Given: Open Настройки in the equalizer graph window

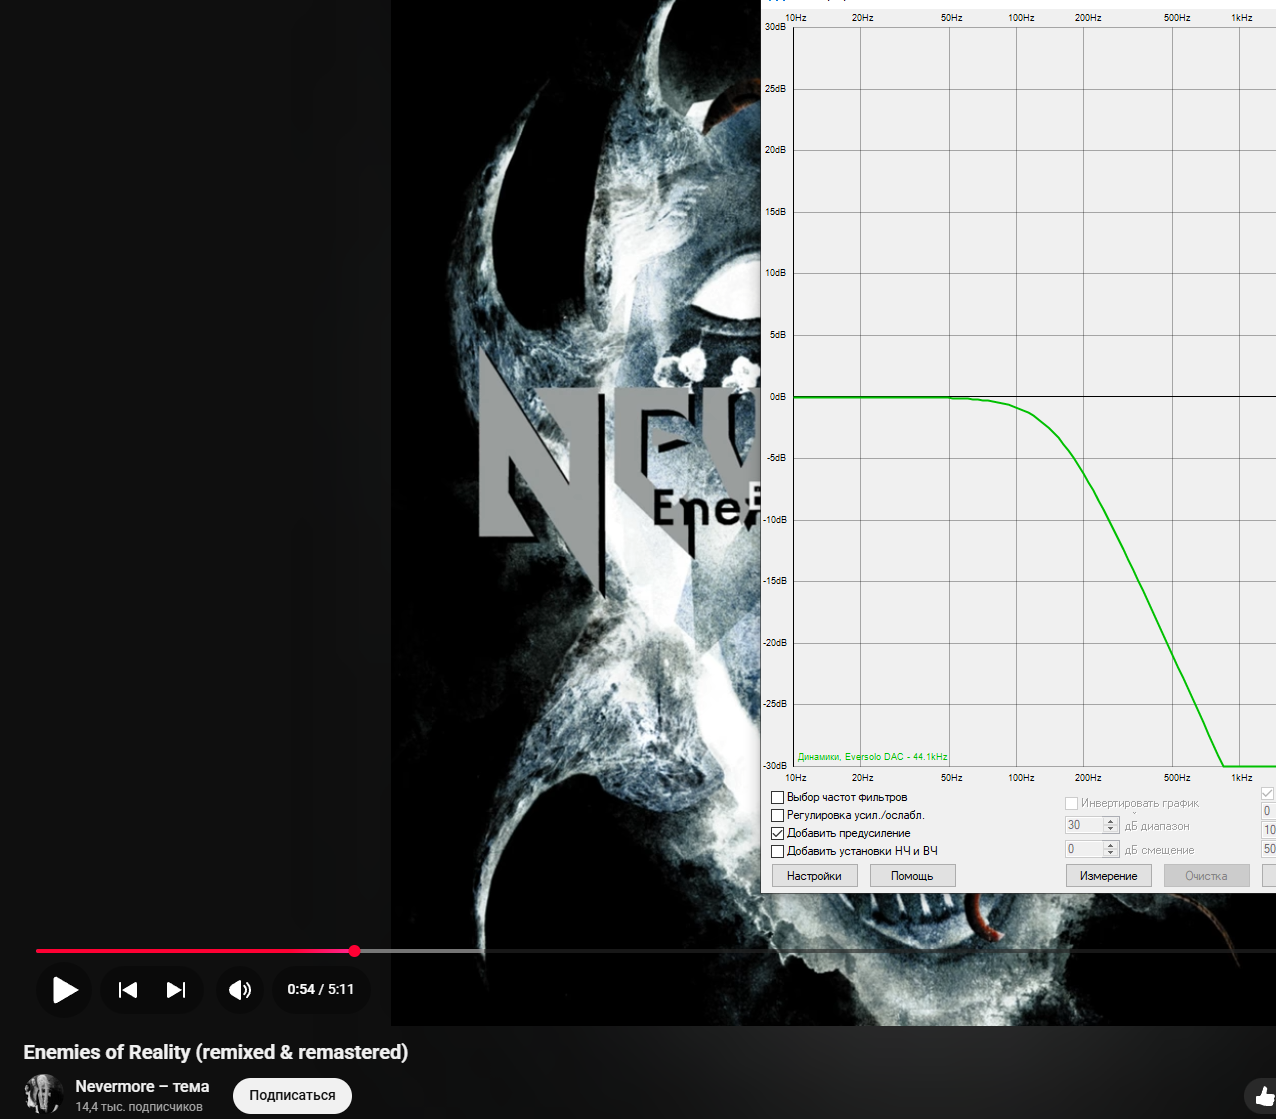Looking at the screenshot, I should (814, 876).
